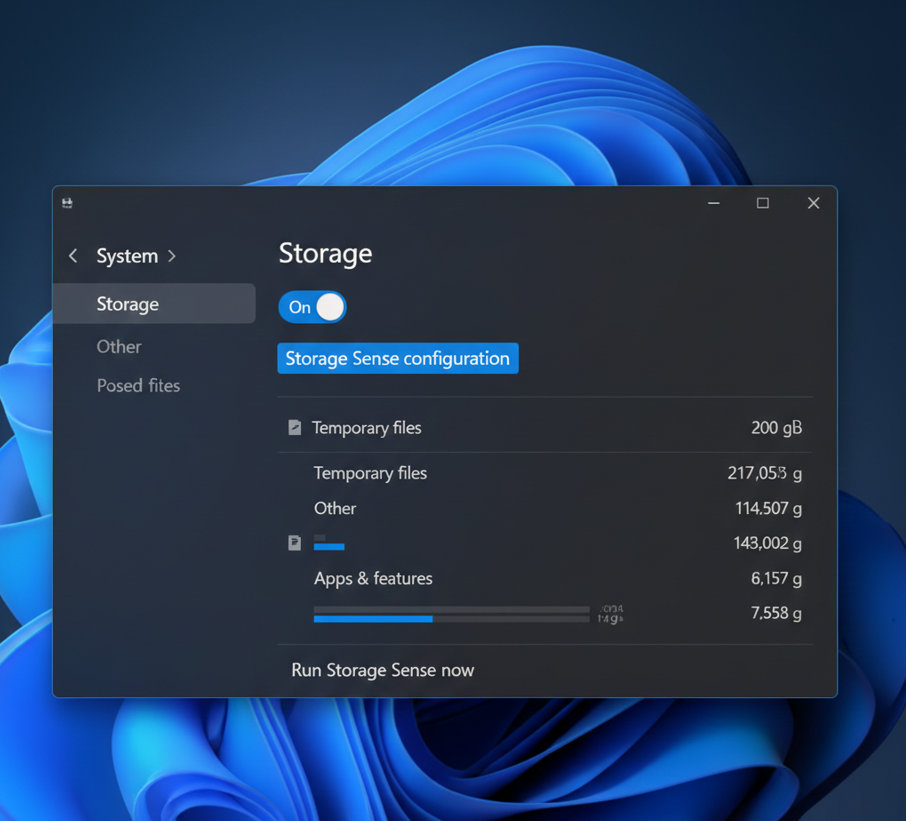Minimize the Settings window
This screenshot has width=906, height=821.
(x=714, y=203)
